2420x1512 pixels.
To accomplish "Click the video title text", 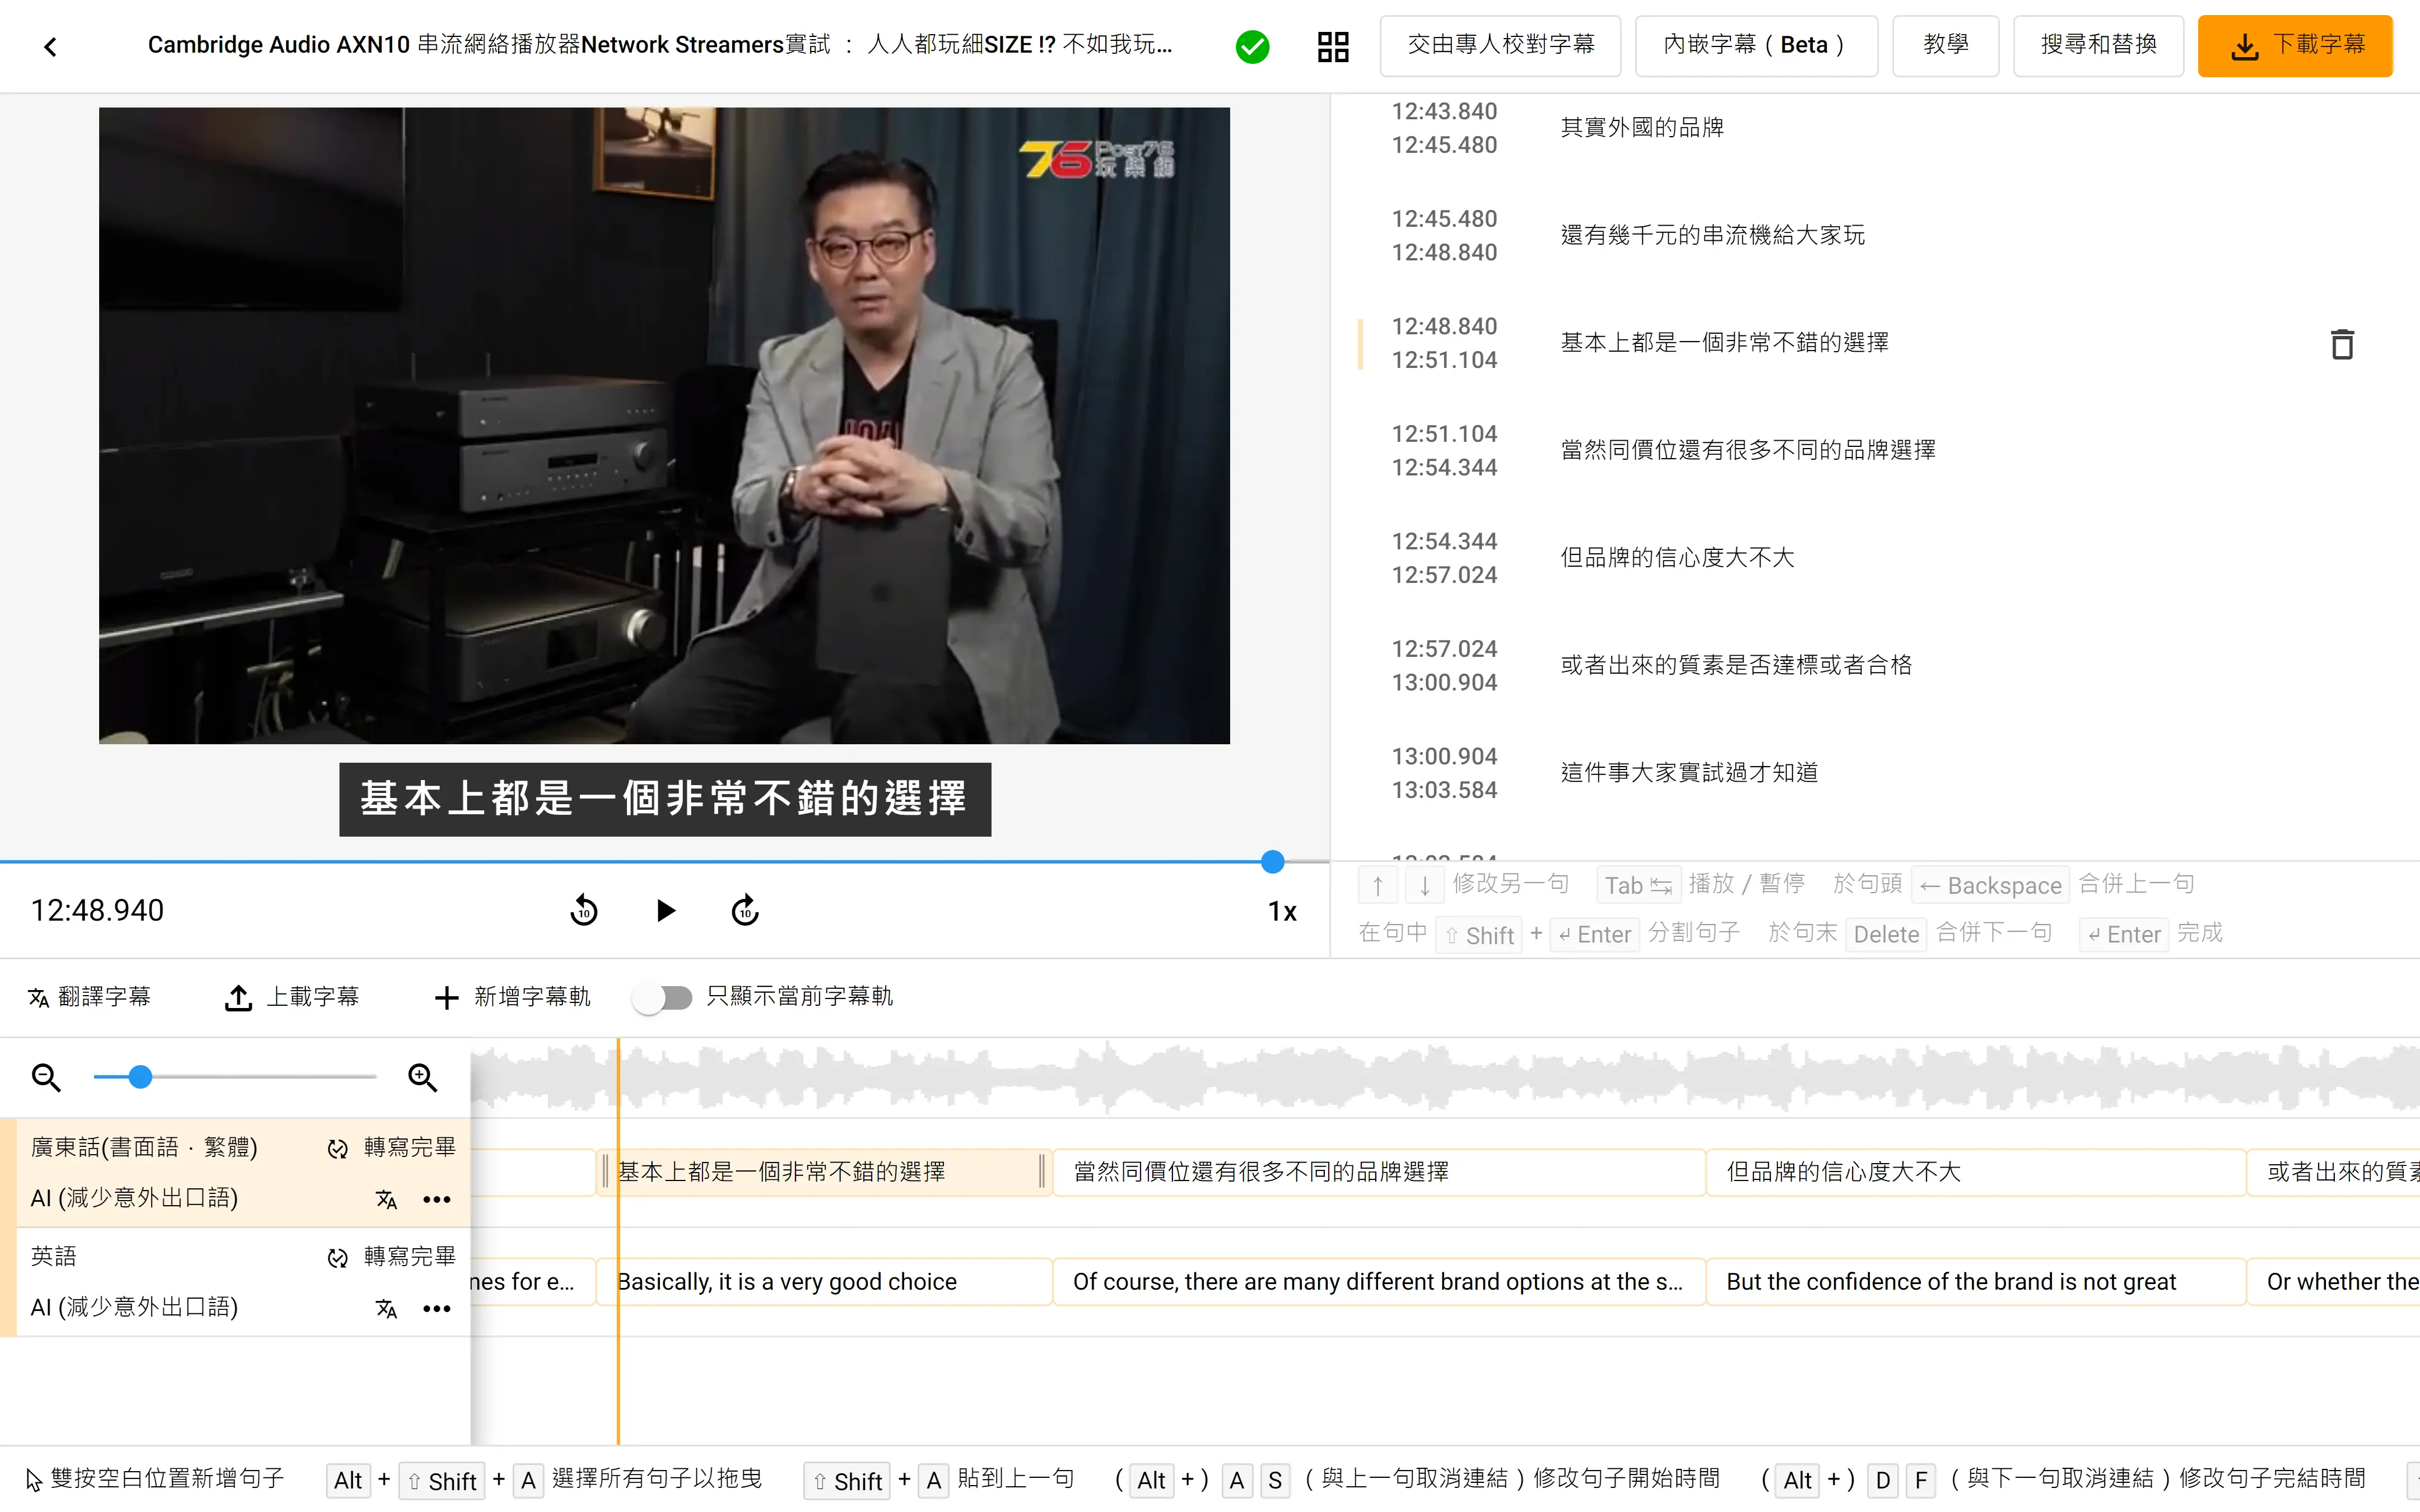I will 660,45.
